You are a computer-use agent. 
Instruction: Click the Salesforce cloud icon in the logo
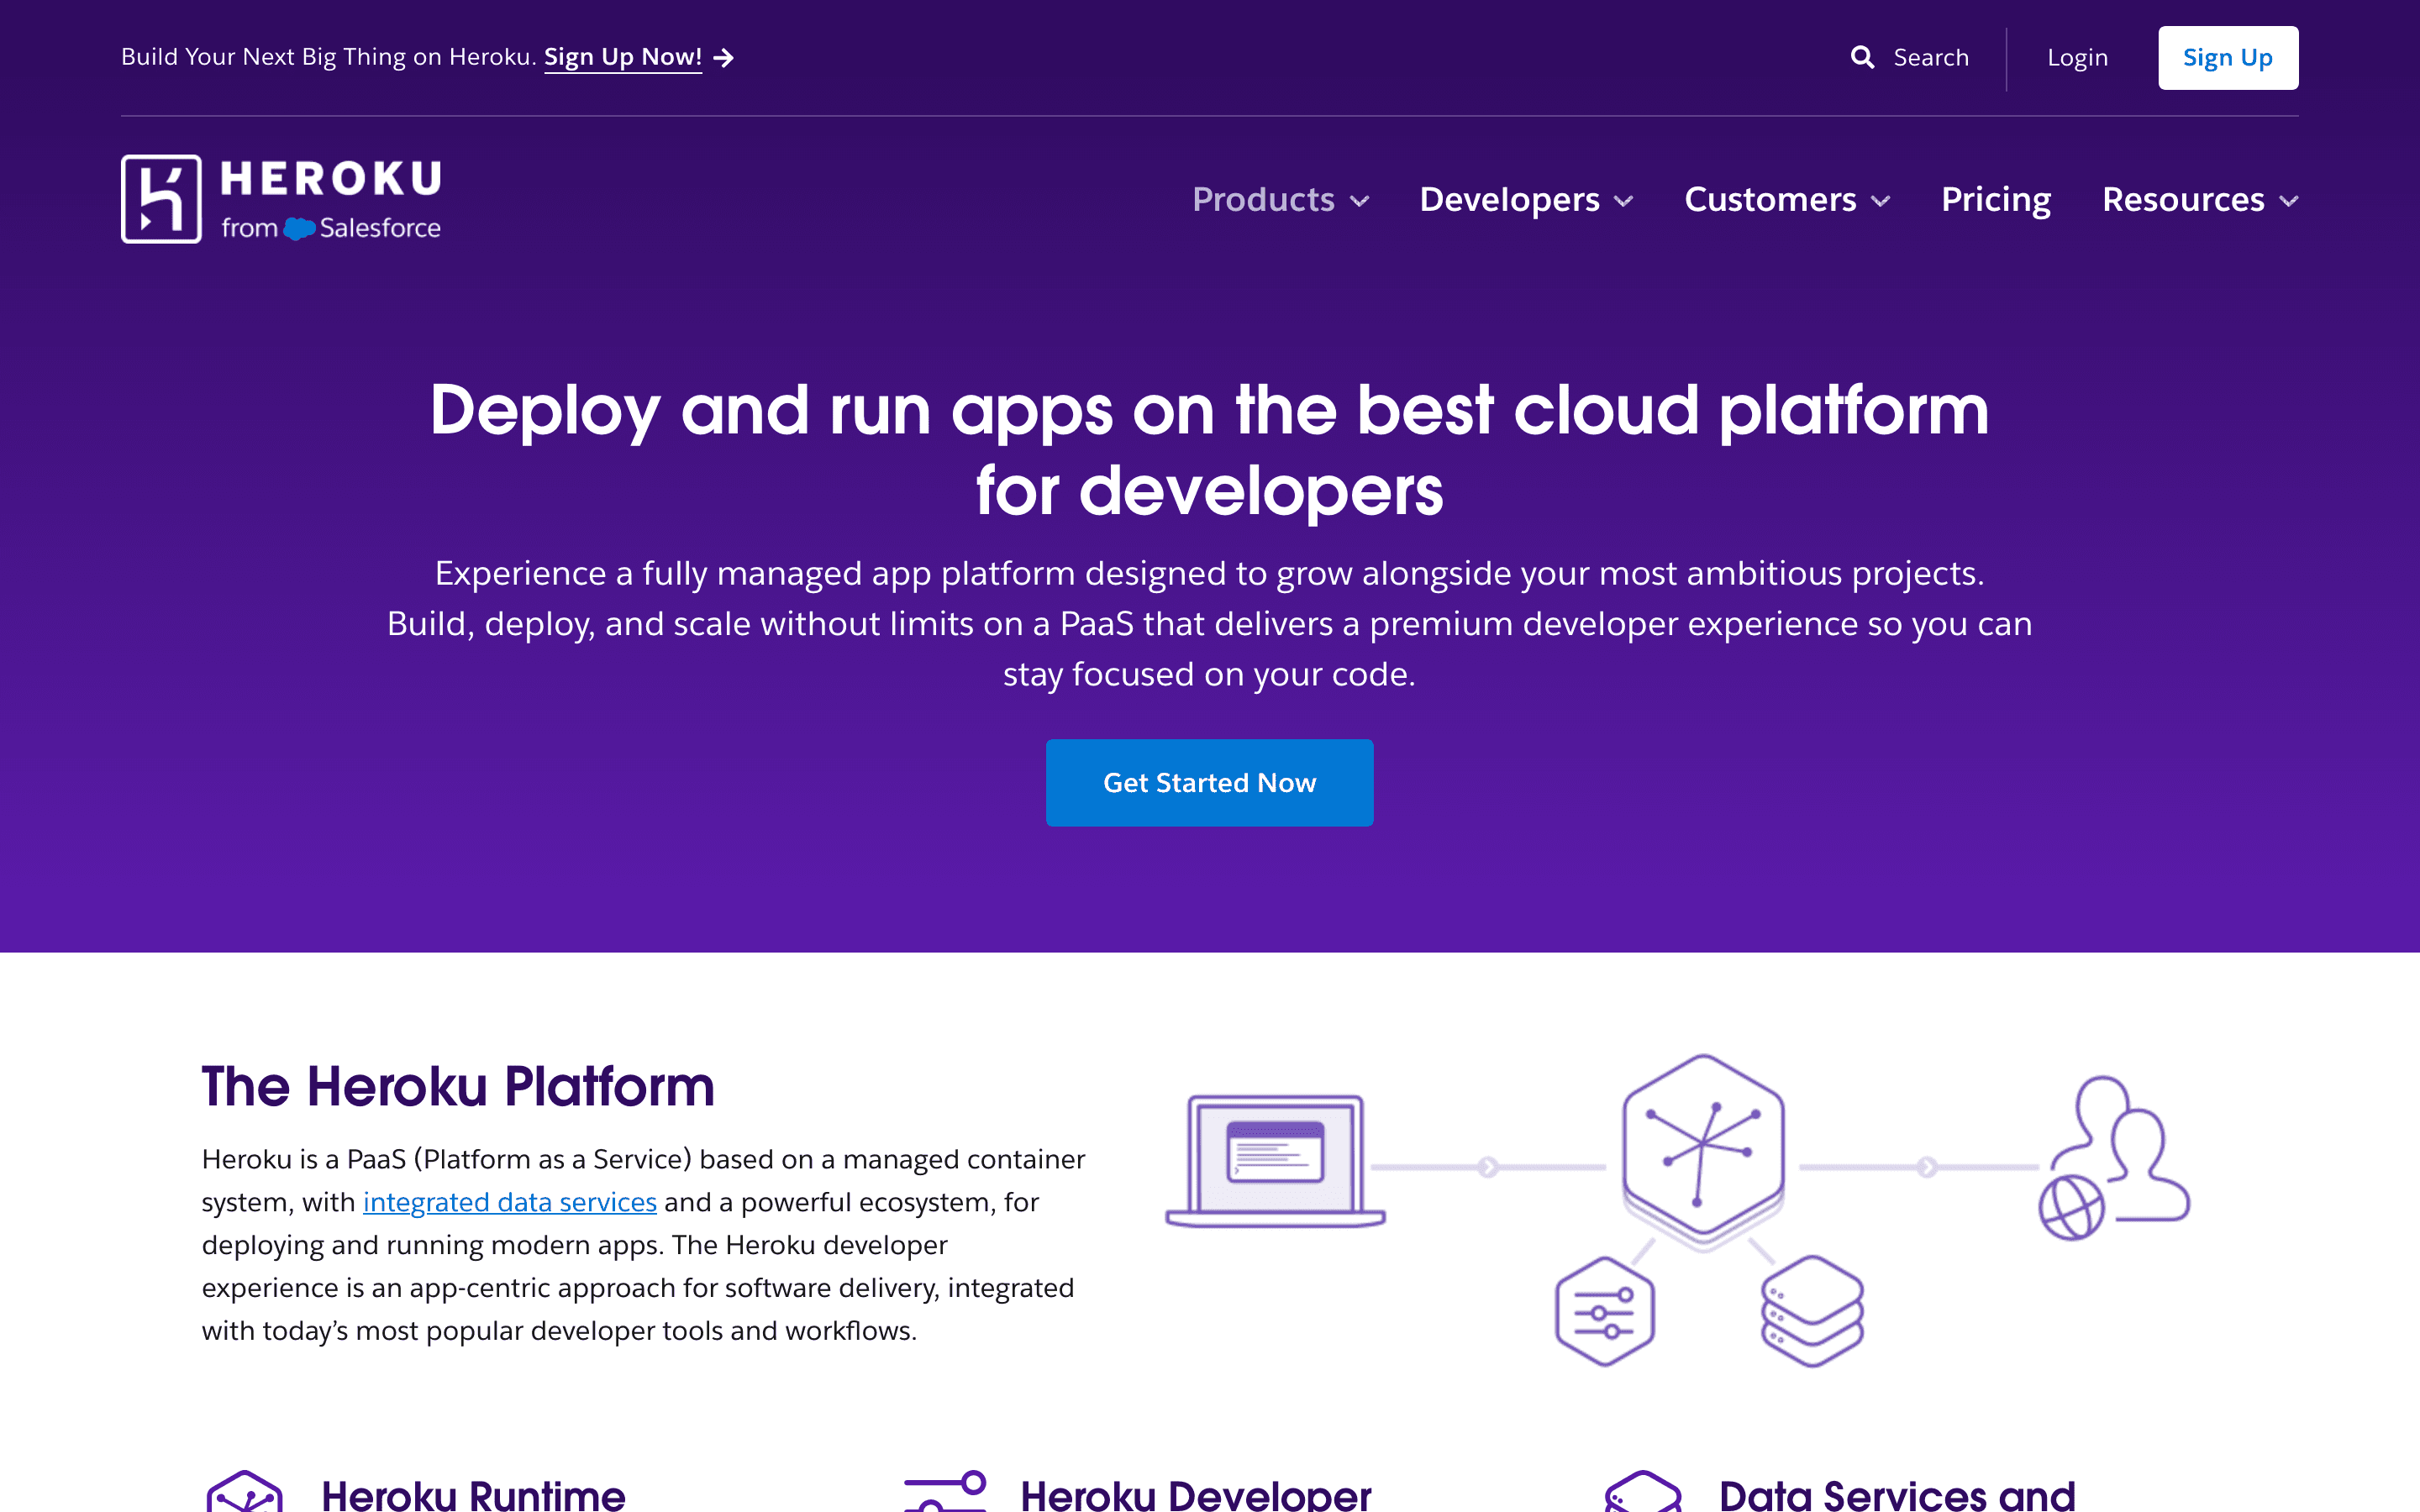(x=299, y=229)
